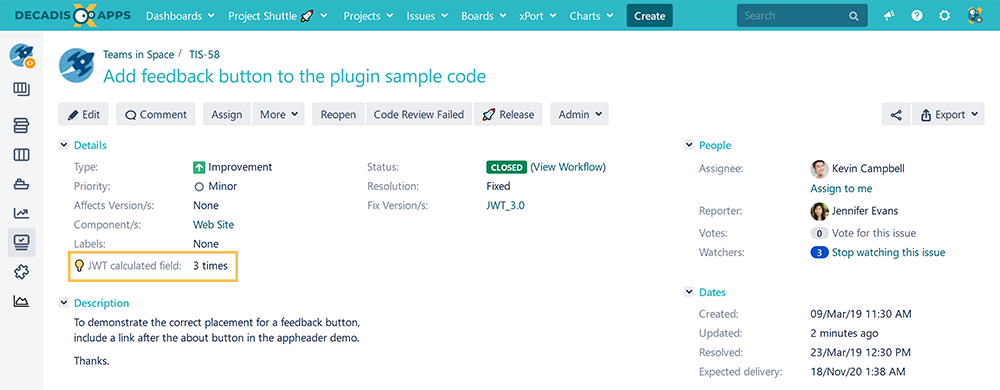The width and height of the screenshot is (1000, 390).
Task: Click the '2 minutes ago' updated value
Action: point(844,333)
